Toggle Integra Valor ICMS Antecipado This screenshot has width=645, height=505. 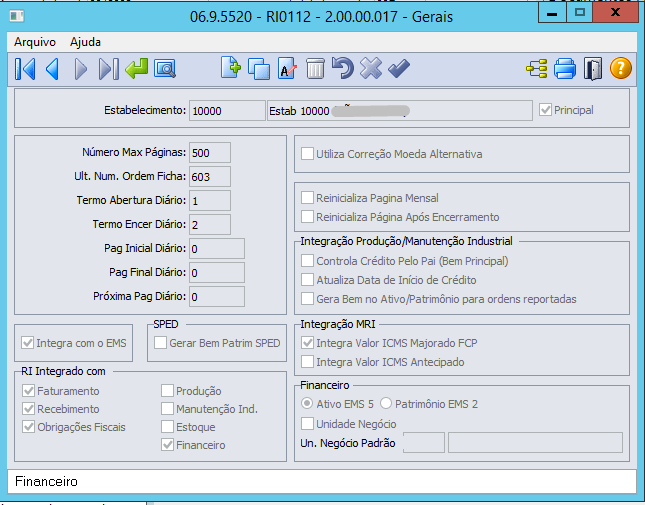(x=307, y=361)
